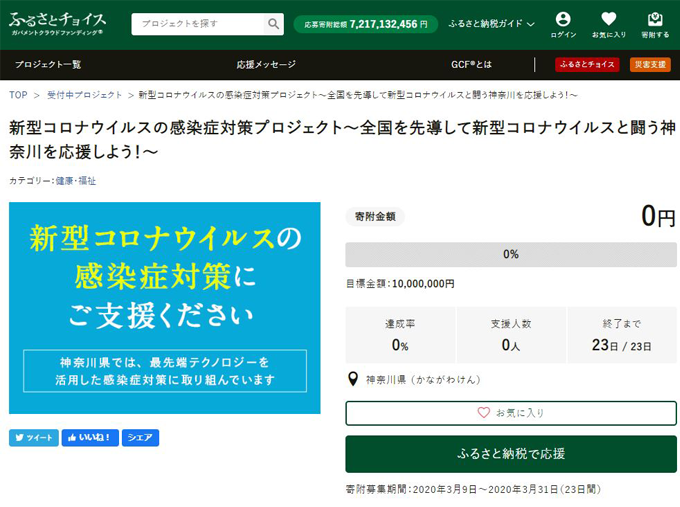680x507 pixels.
Task: Select the GCF®とは menu item
Action: (x=471, y=65)
